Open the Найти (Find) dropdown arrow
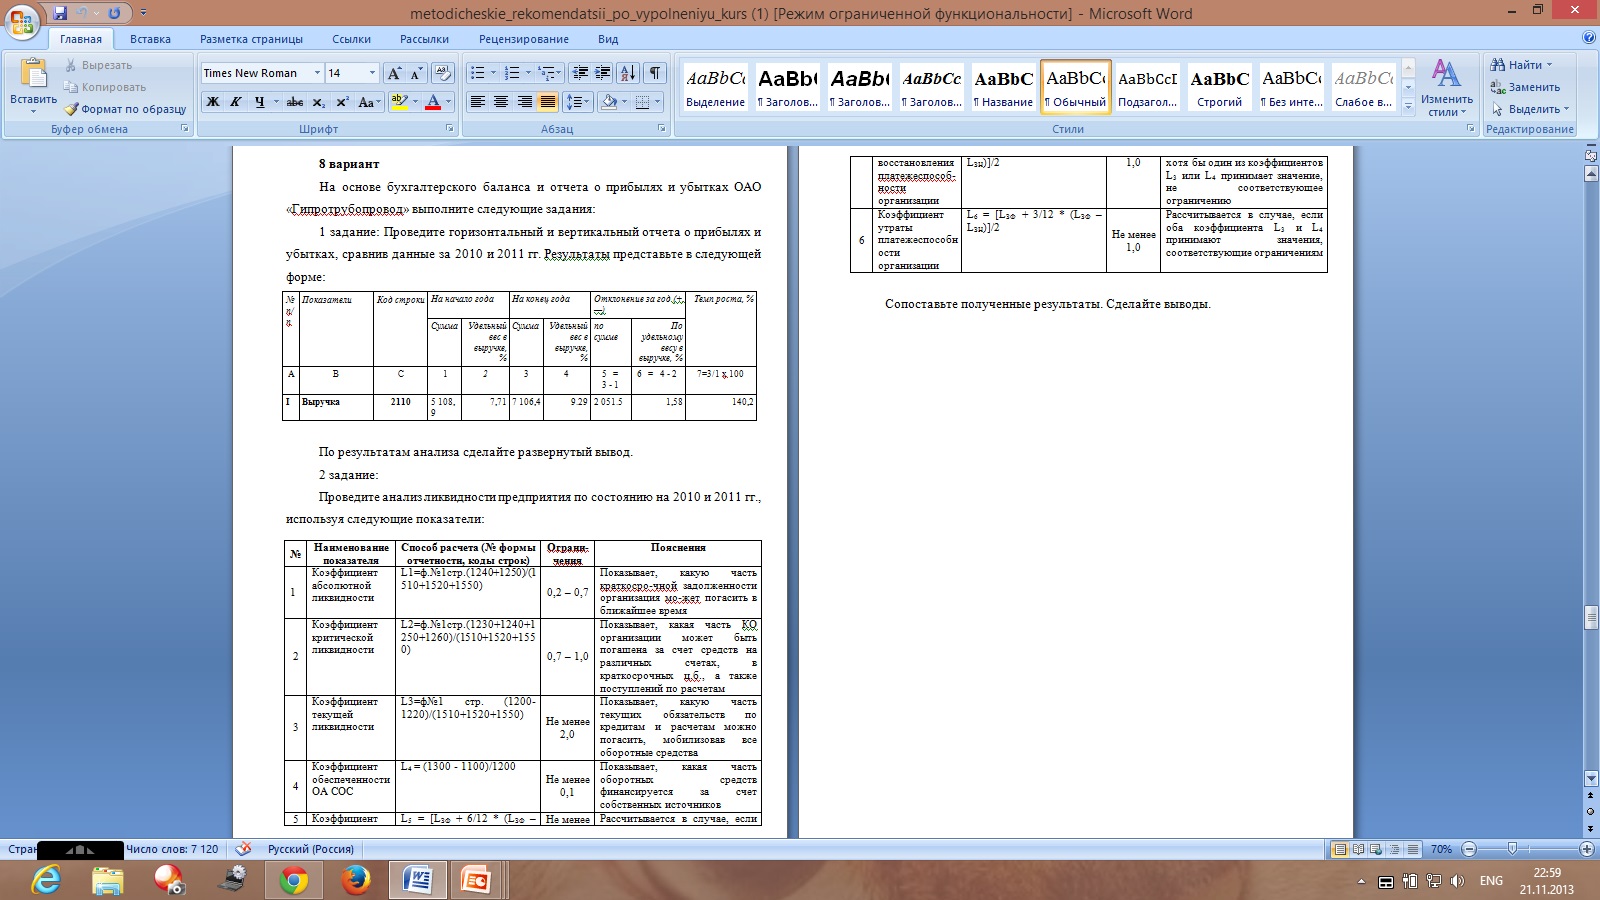1600x900 pixels. [1550, 65]
